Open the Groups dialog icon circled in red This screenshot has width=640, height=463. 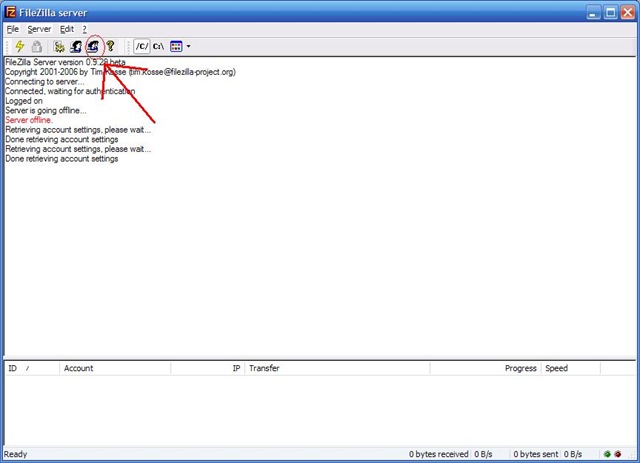tap(93, 47)
